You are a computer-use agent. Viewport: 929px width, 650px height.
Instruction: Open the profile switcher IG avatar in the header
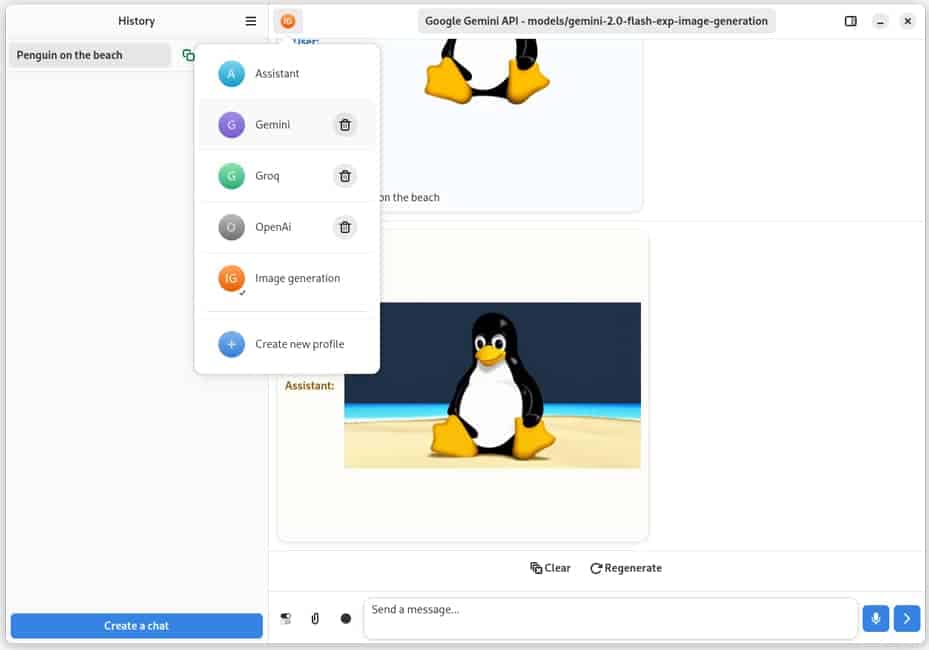288,21
